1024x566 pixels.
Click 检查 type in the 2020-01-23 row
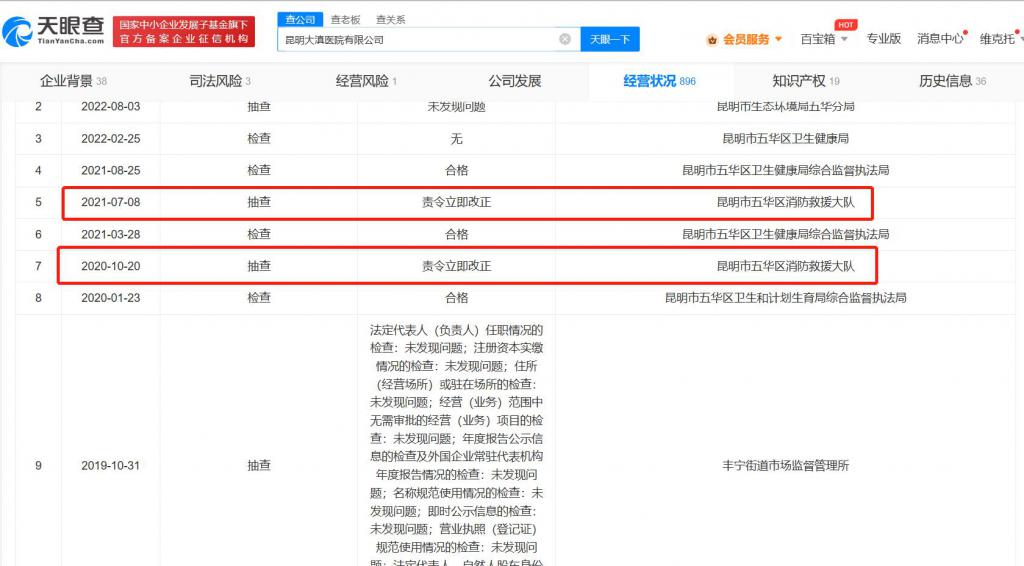259,298
